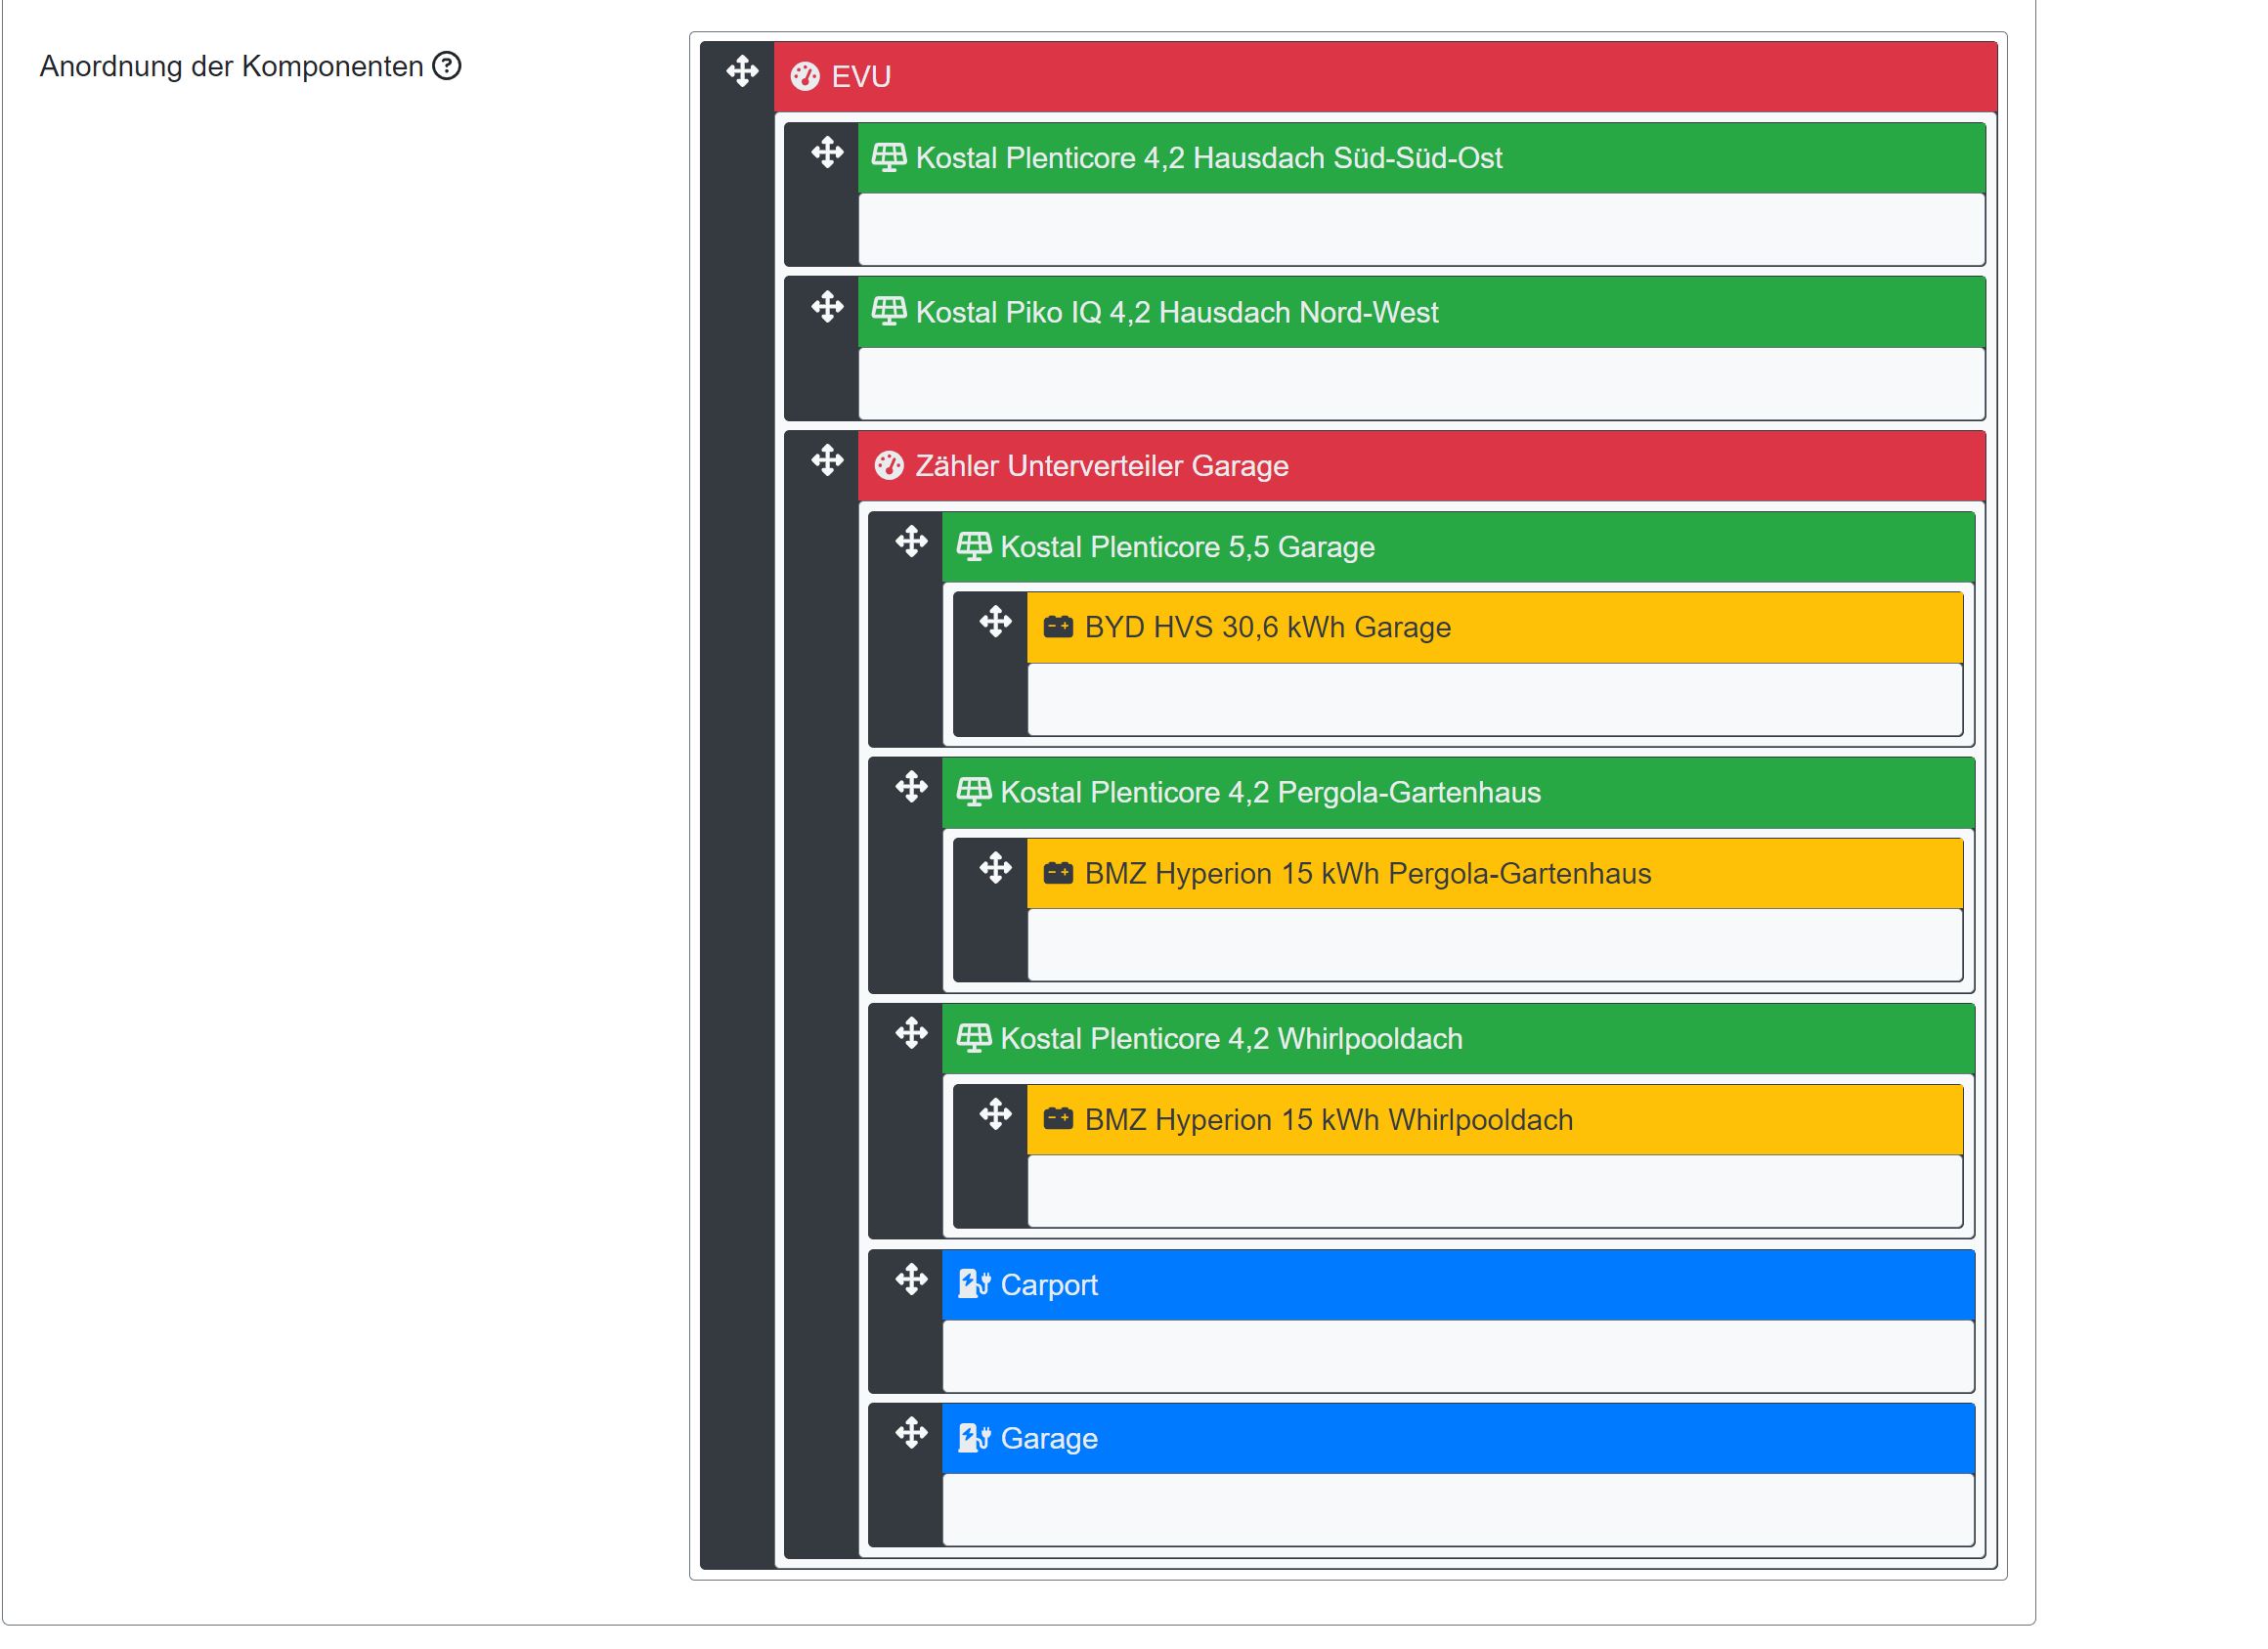The height and width of the screenshot is (1649, 2268).
Task: Click help icon beside Anordnung der Komponenten
Action: pos(446,66)
